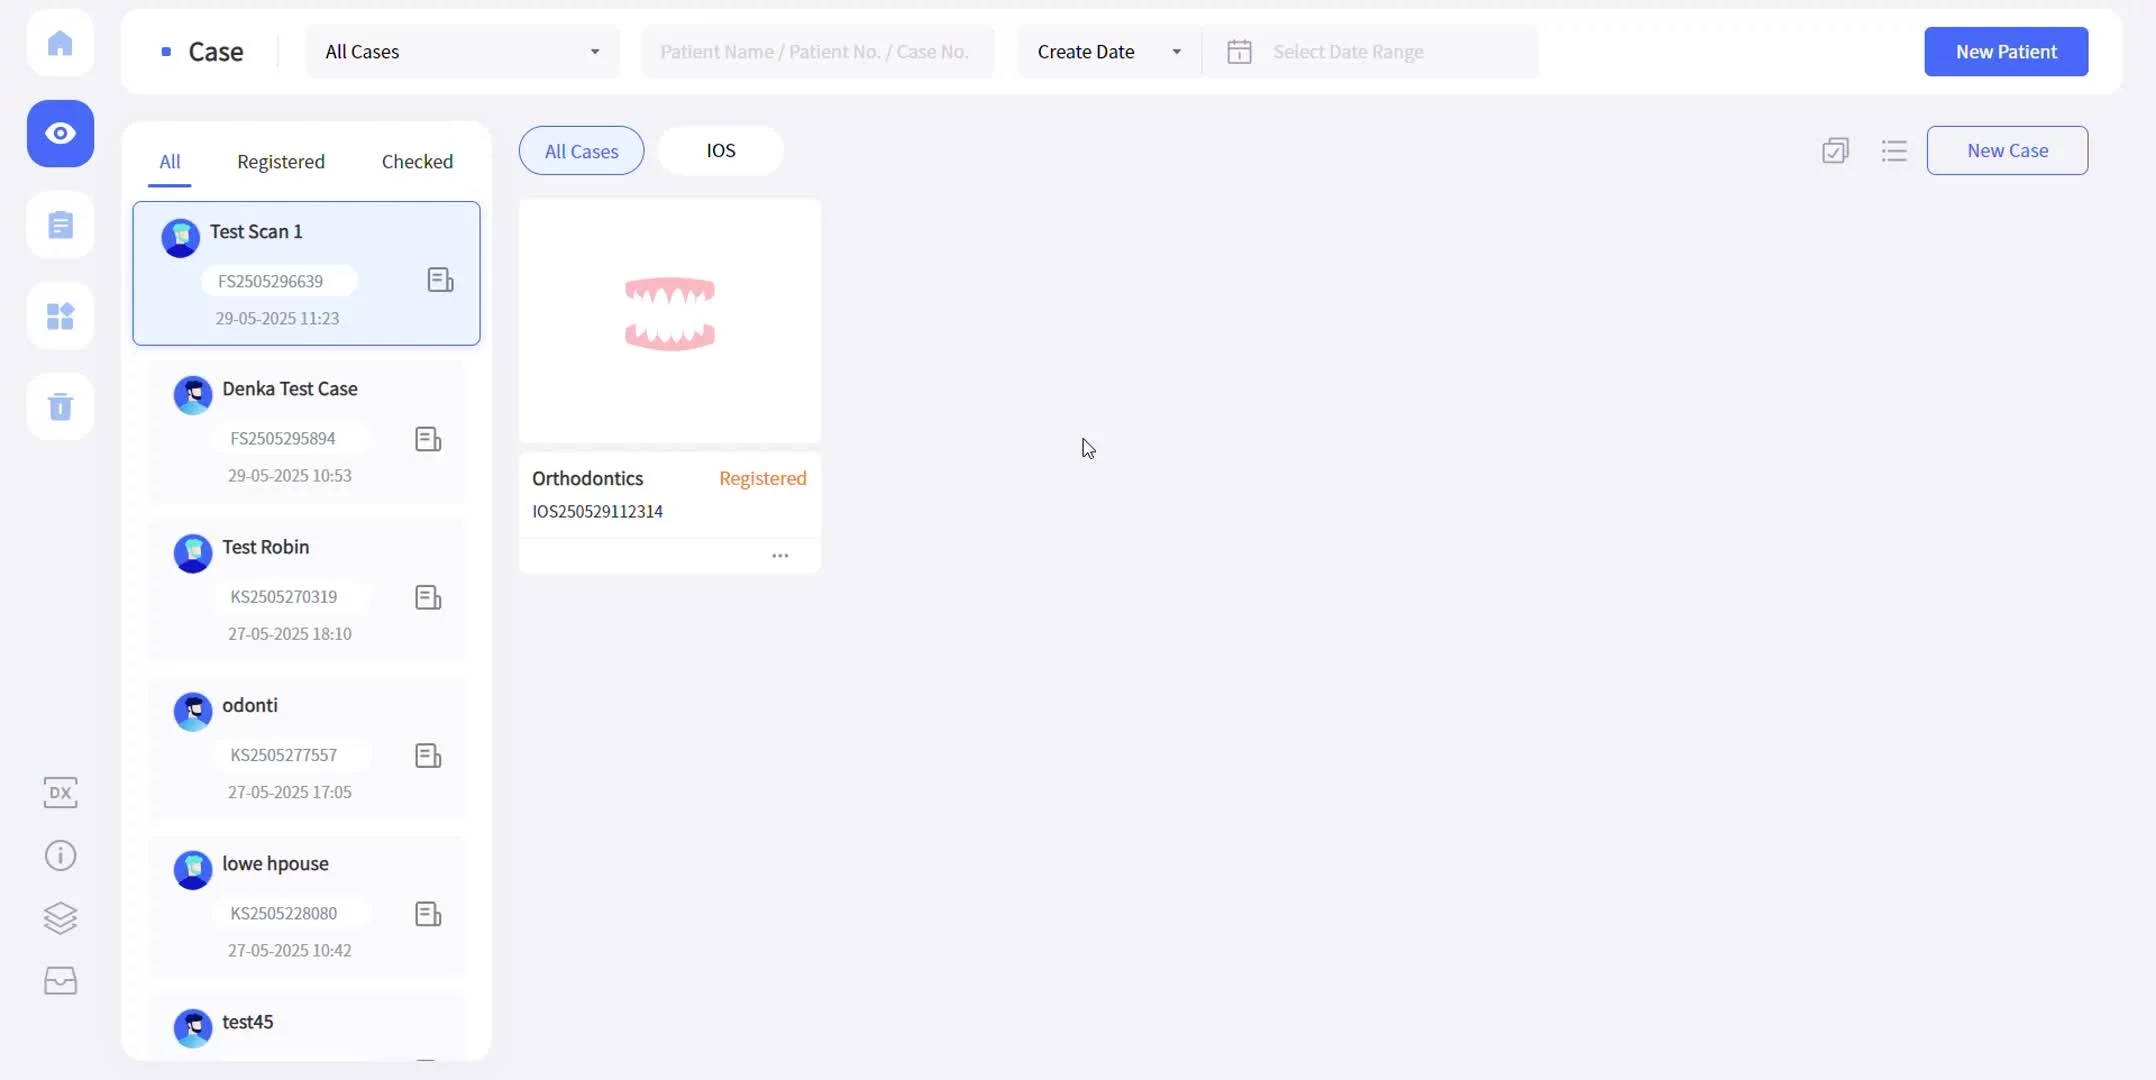Switch to the Registered tab
This screenshot has height=1080, width=2156.
[x=280, y=162]
